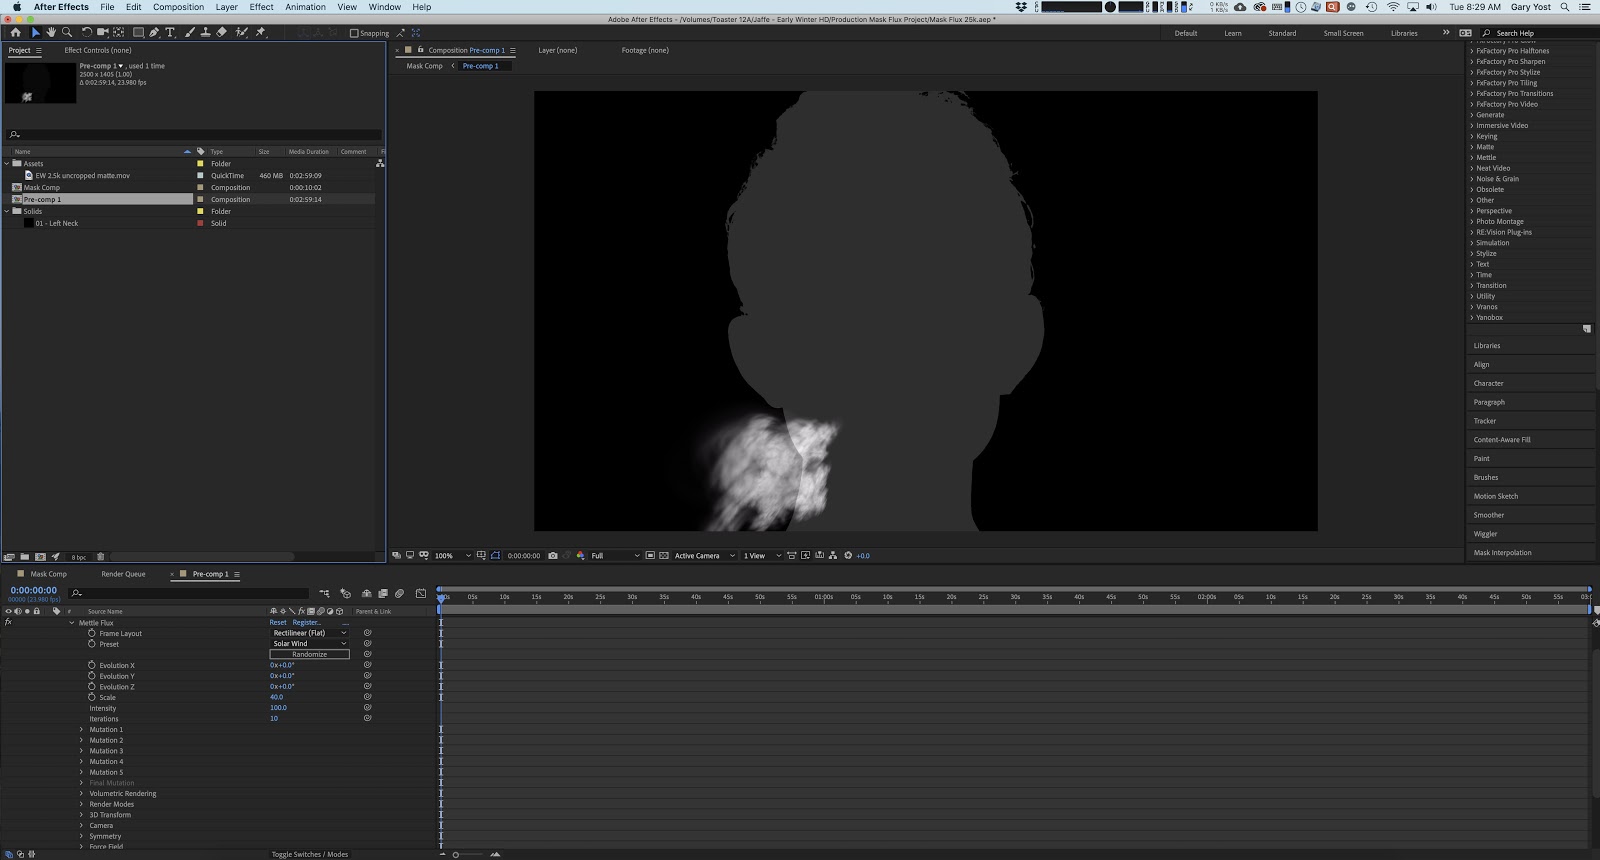Toggle the Scale property stopwatch
This screenshot has width=1600, height=860.
point(92,697)
